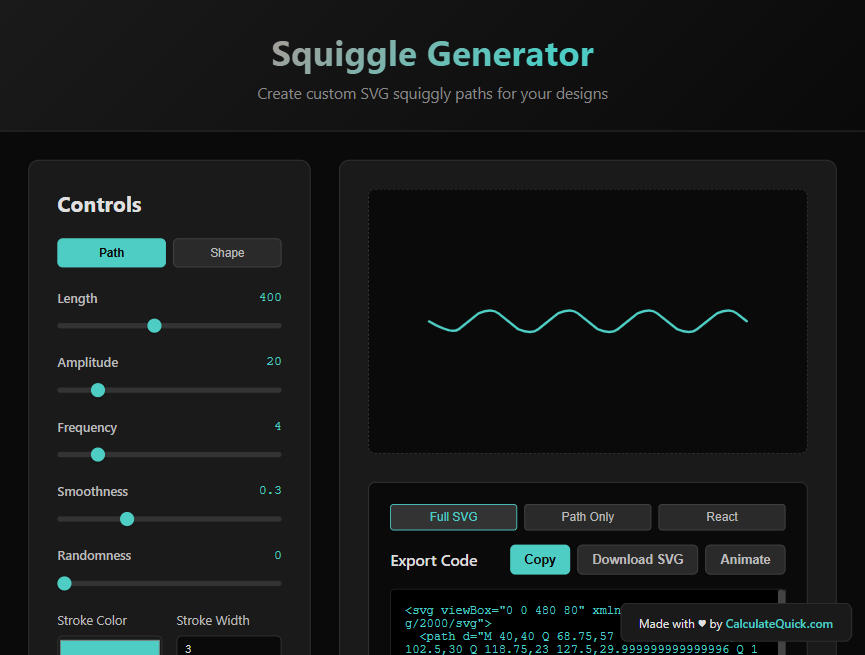This screenshot has height=655, width=865.
Task: Select the Full SVG export tab
Action: click(x=453, y=517)
